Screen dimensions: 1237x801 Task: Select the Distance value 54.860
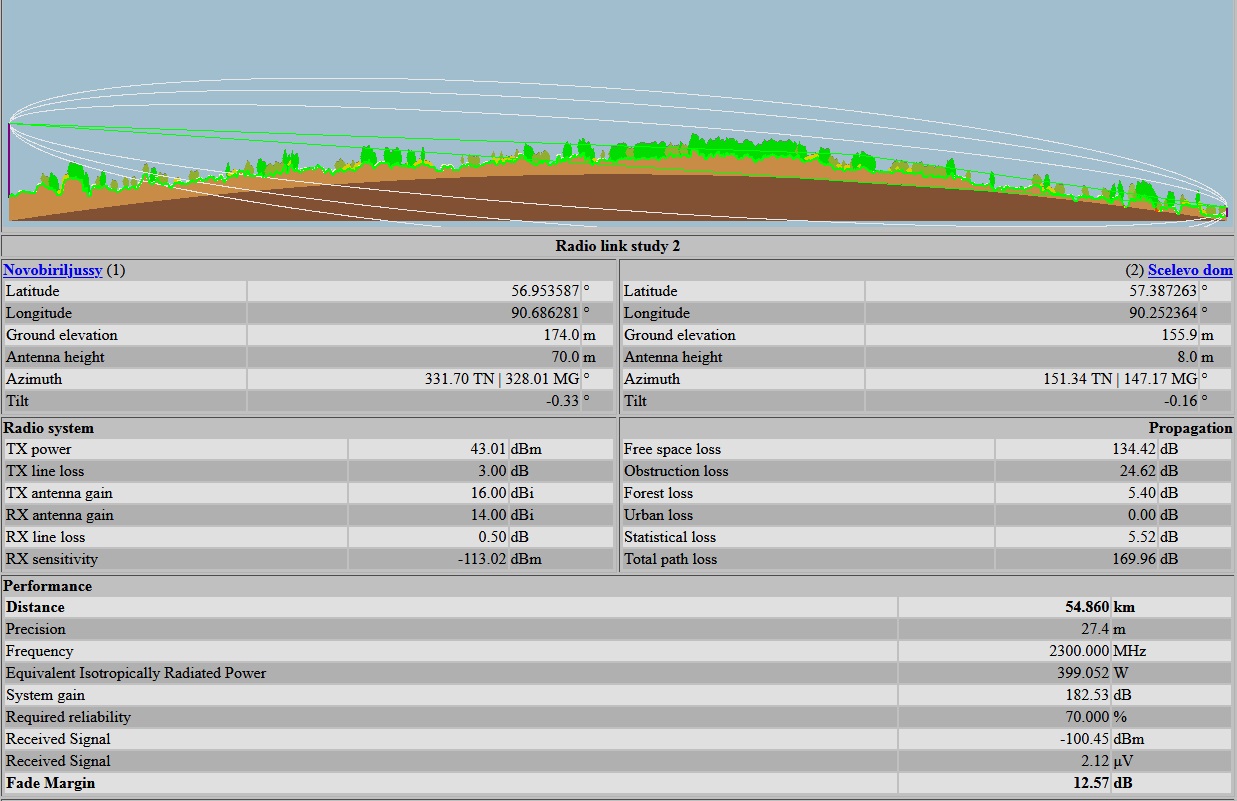click(1087, 607)
